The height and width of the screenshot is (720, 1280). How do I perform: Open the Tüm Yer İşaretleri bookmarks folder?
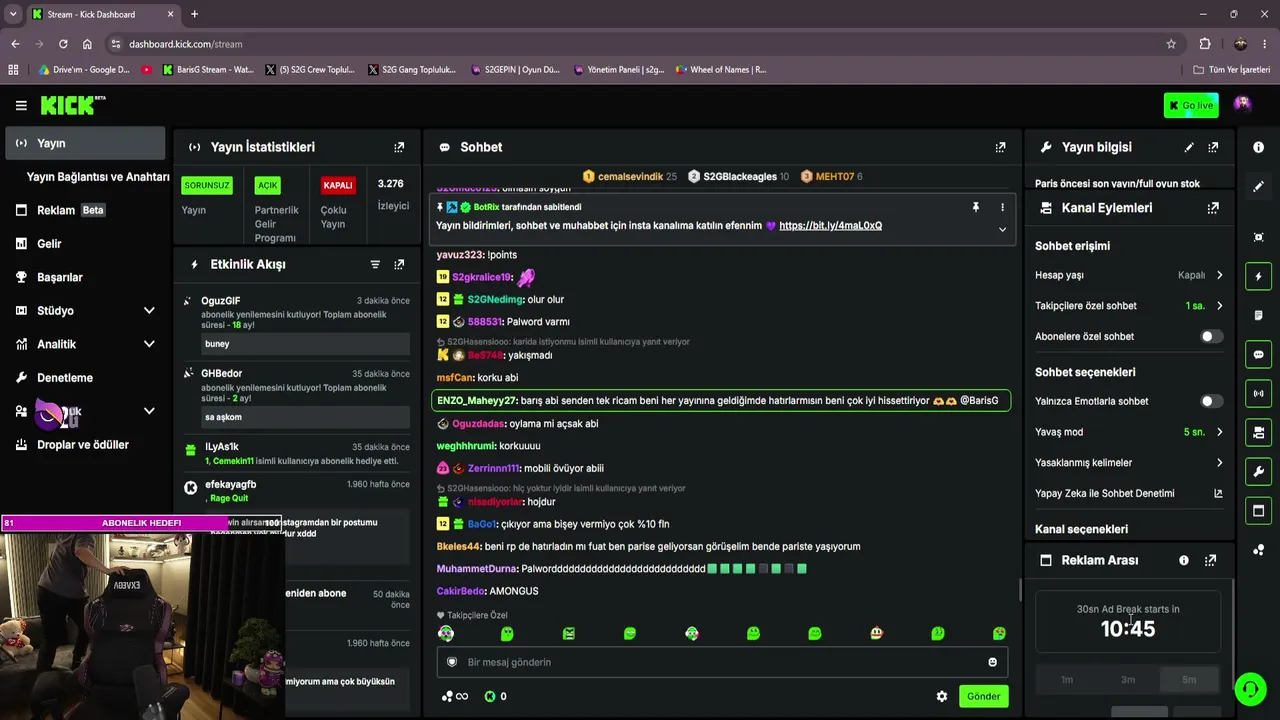point(1232,70)
